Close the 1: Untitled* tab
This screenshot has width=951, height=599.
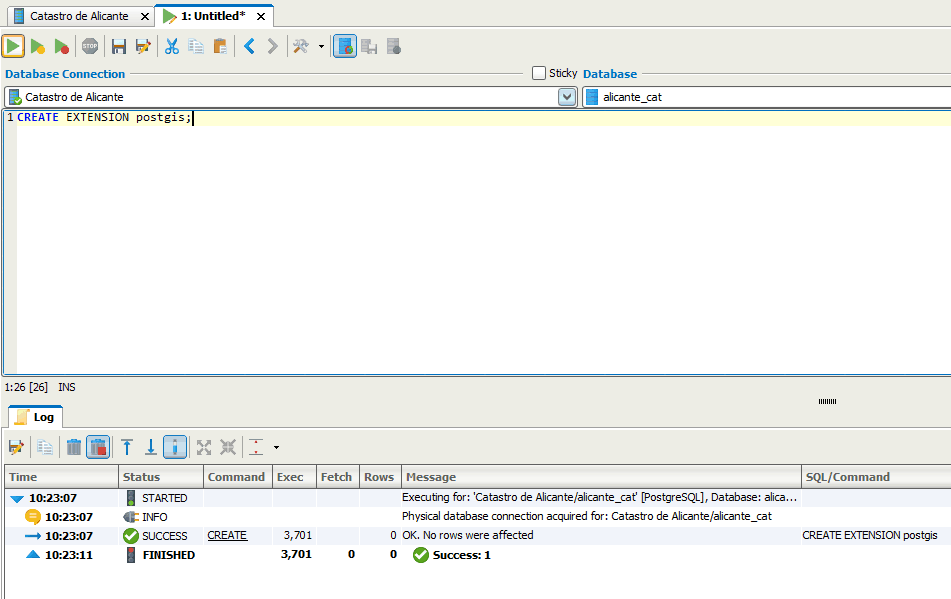261,16
